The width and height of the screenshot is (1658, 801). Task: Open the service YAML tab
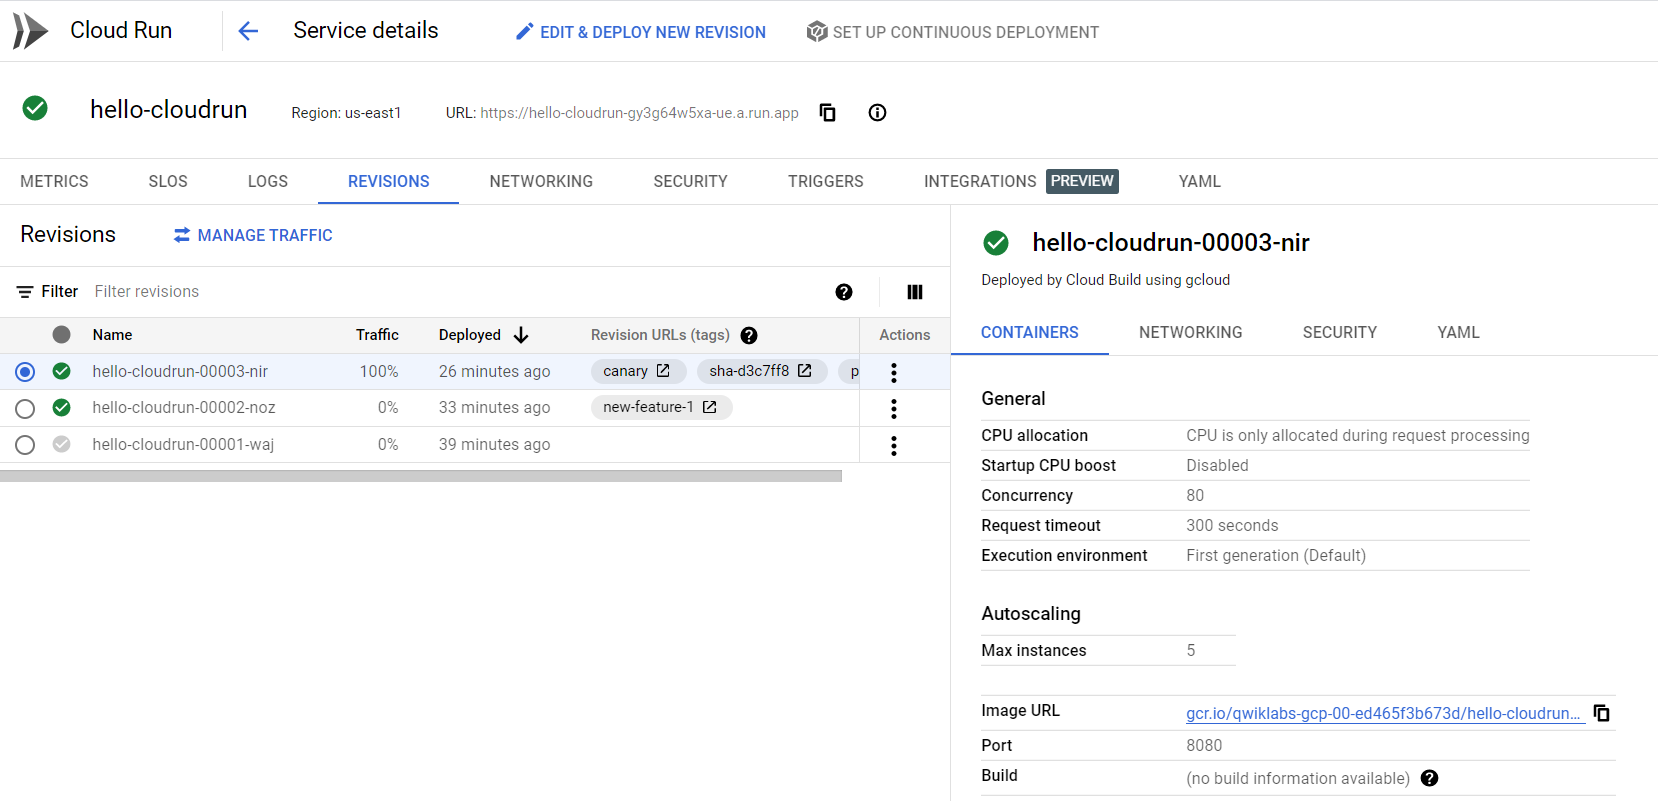[1199, 181]
